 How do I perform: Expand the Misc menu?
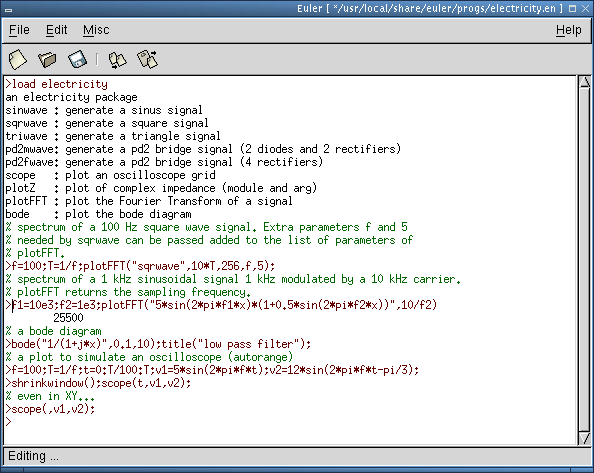pyautogui.click(x=96, y=30)
